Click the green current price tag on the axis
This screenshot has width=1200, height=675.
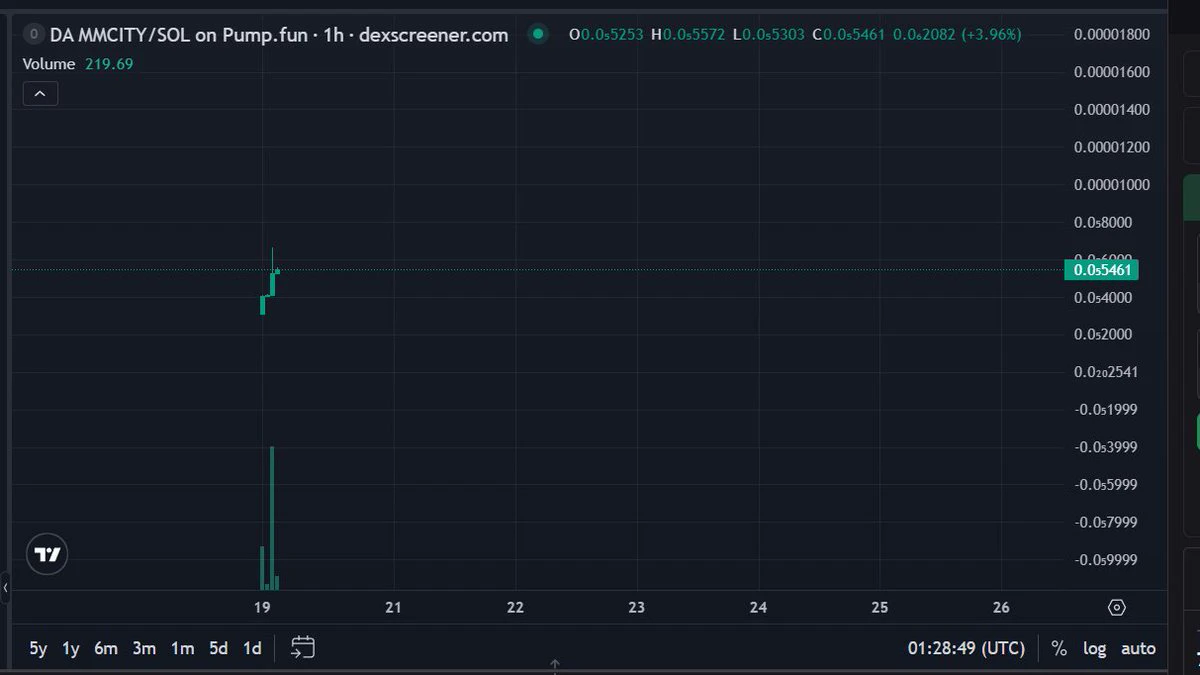click(1102, 270)
